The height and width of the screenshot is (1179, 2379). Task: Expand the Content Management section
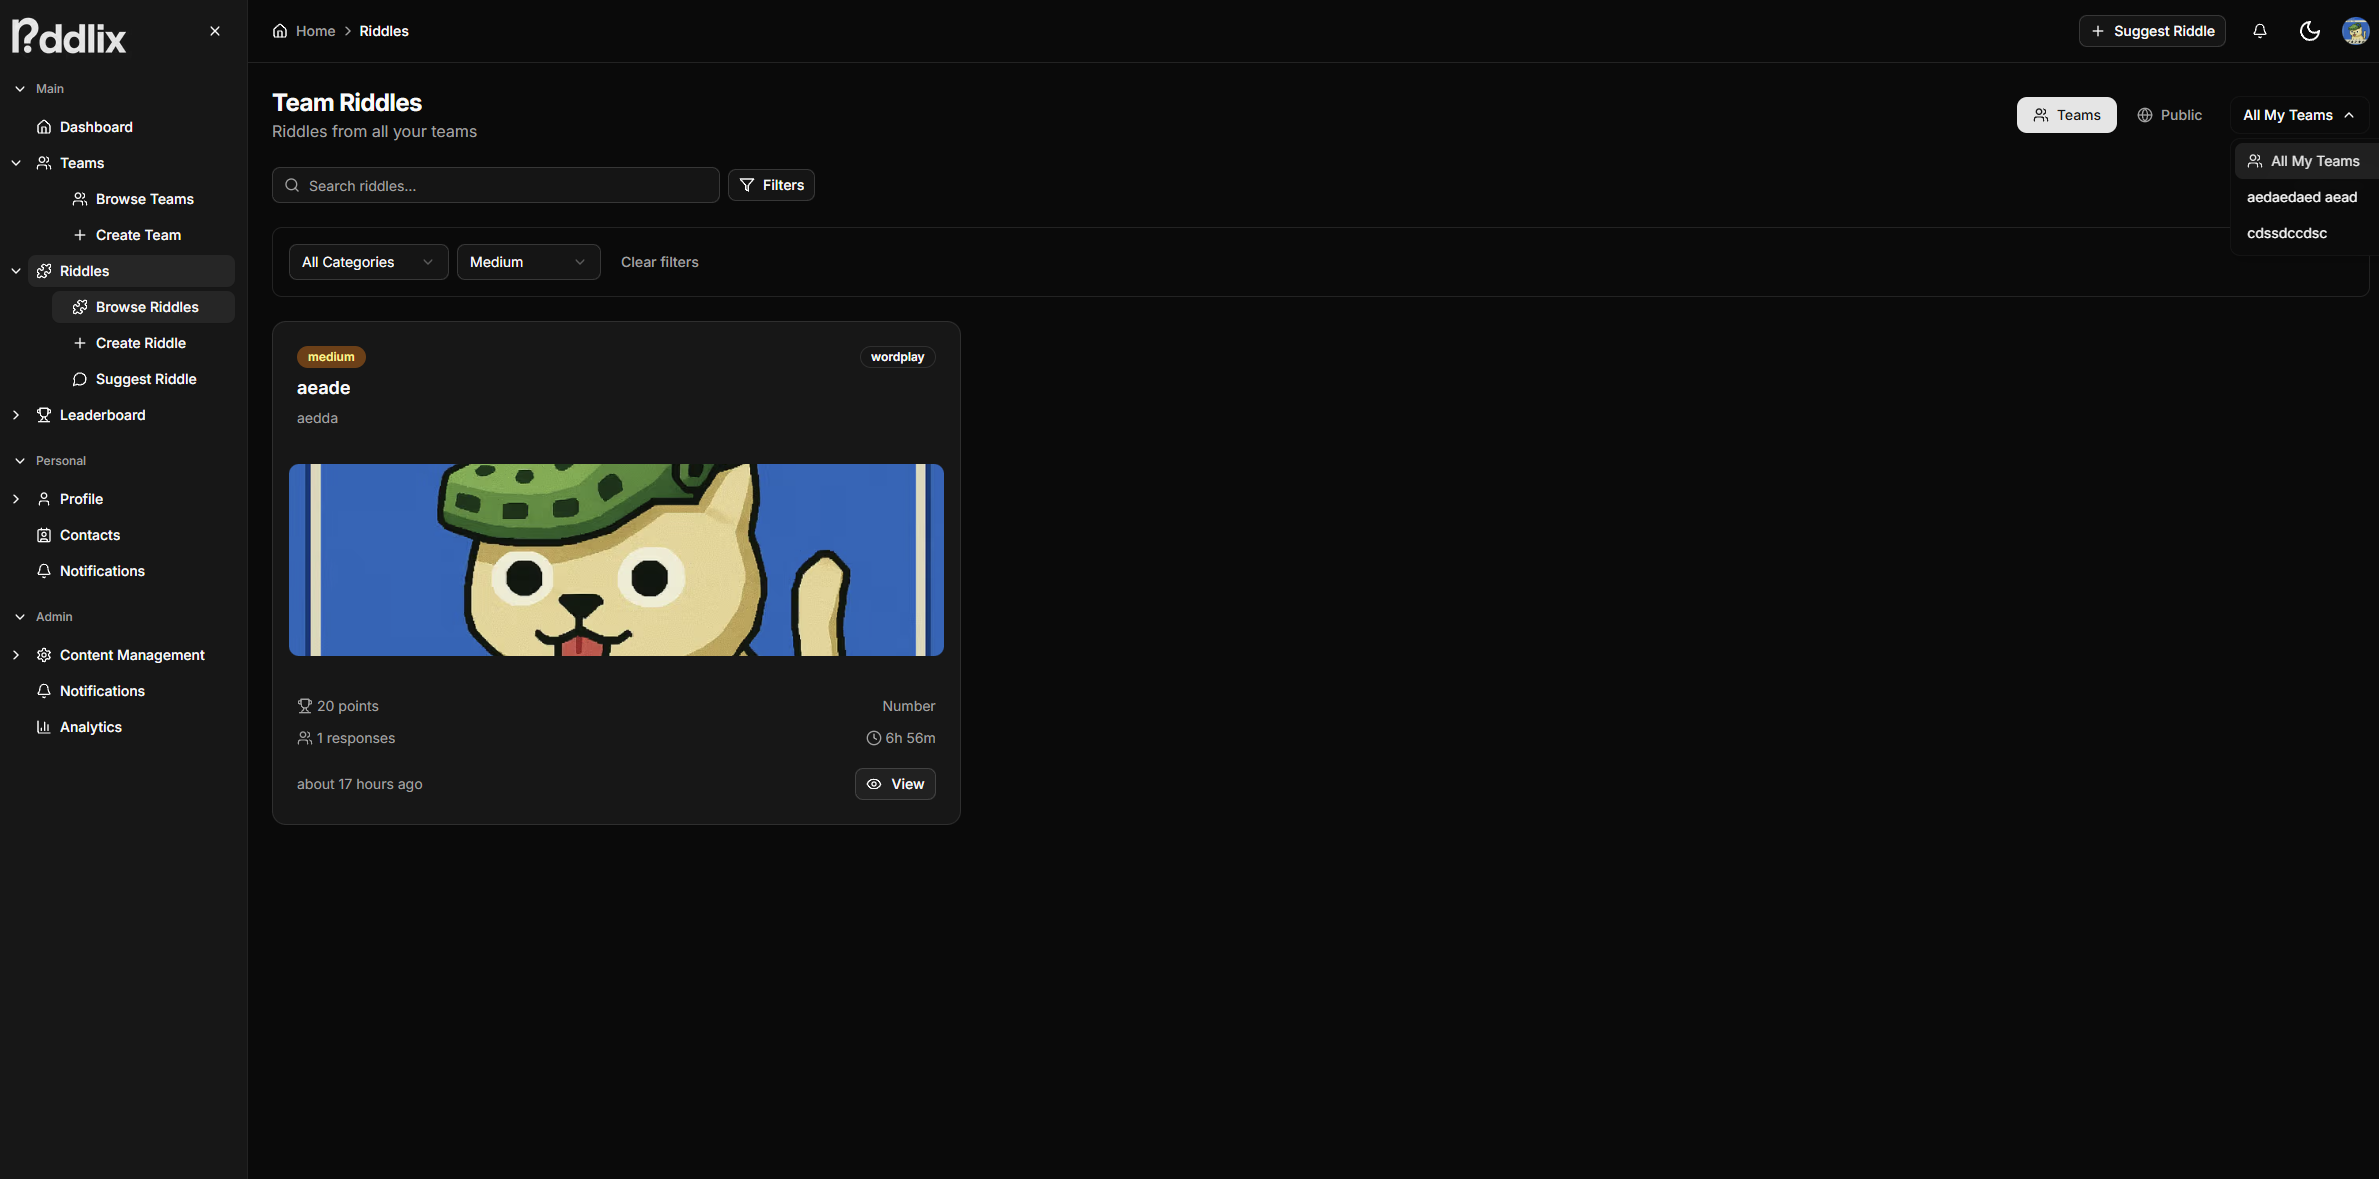click(131, 655)
